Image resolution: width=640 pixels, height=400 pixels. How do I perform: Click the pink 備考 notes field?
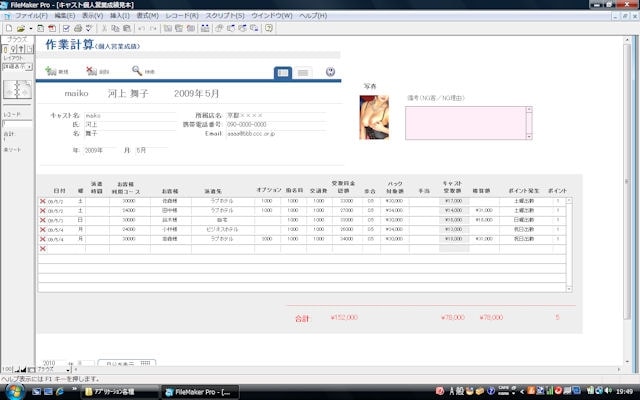(x=468, y=122)
